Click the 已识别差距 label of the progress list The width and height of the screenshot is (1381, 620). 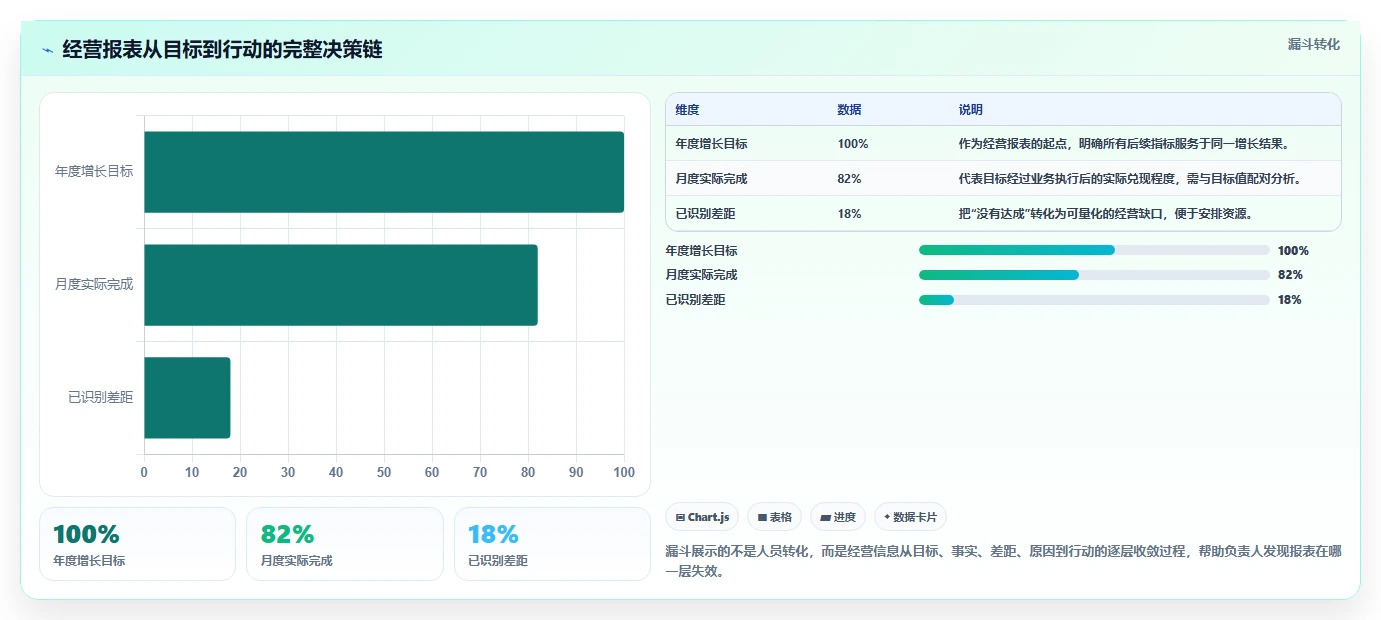point(695,300)
